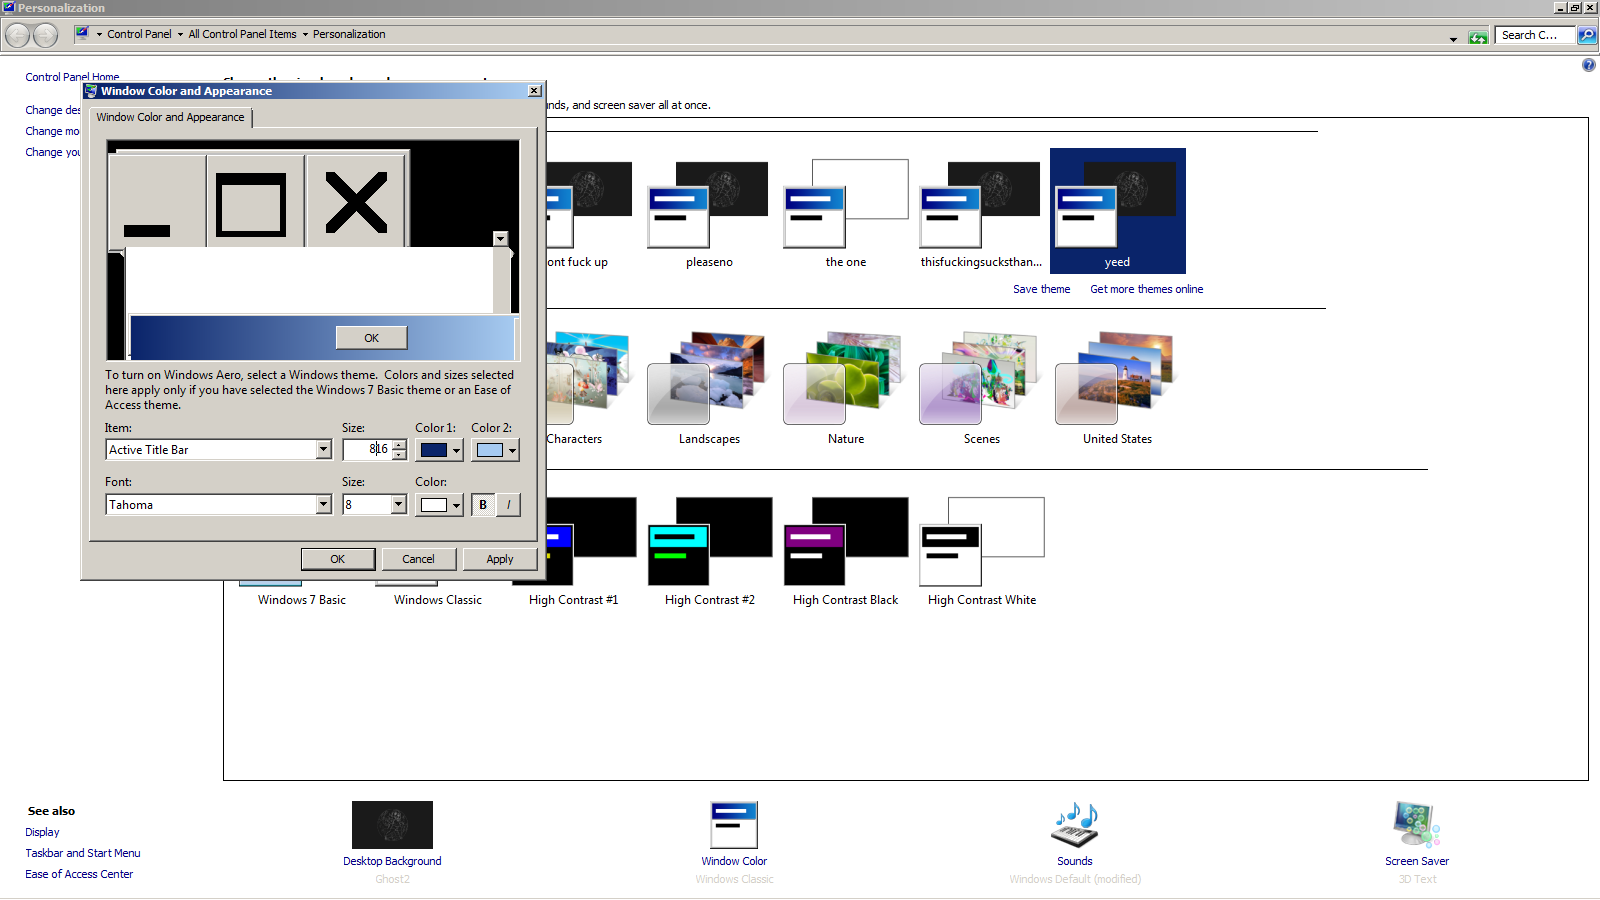
Task: Click the Personalization breadcrumb item
Action: [349, 34]
